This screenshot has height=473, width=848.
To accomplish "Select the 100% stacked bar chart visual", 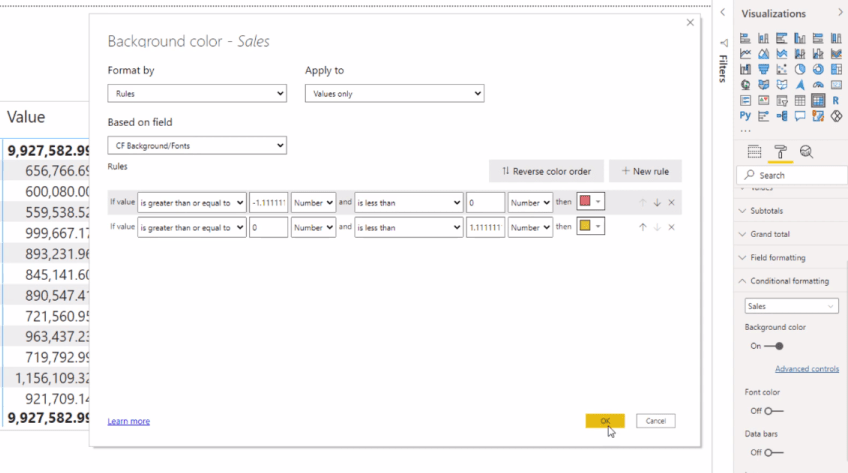I will pyautogui.click(x=818, y=38).
